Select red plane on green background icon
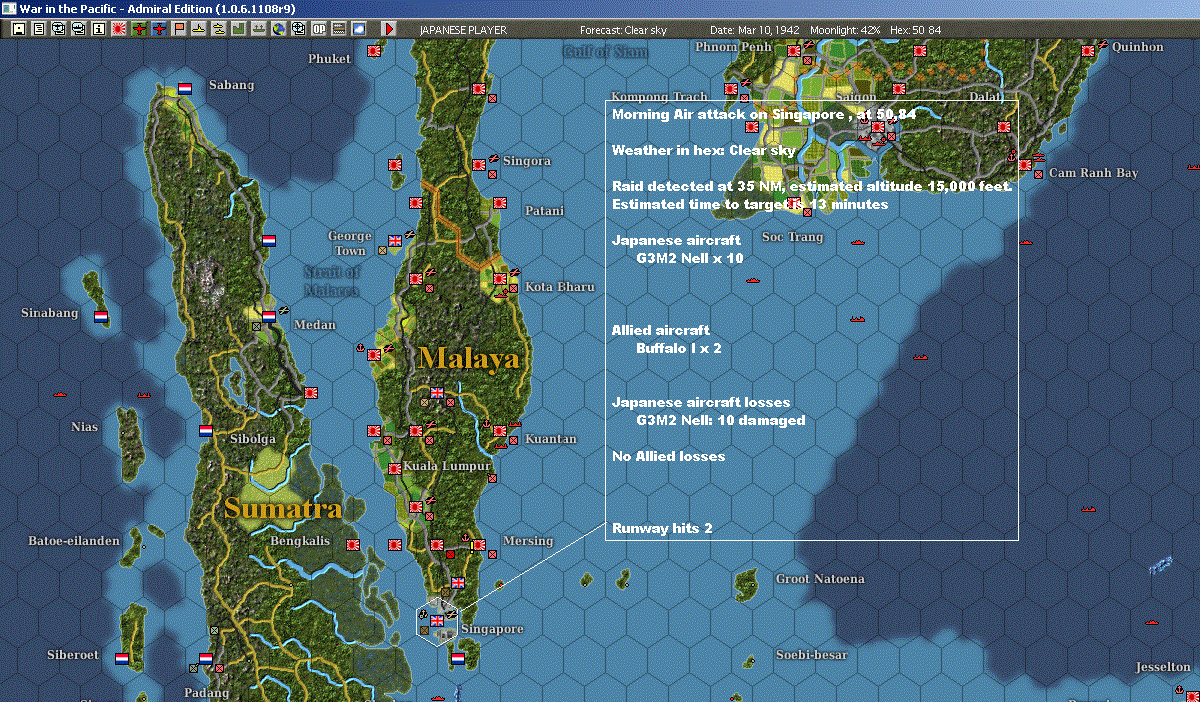The height and width of the screenshot is (702, 1200). 138,29
